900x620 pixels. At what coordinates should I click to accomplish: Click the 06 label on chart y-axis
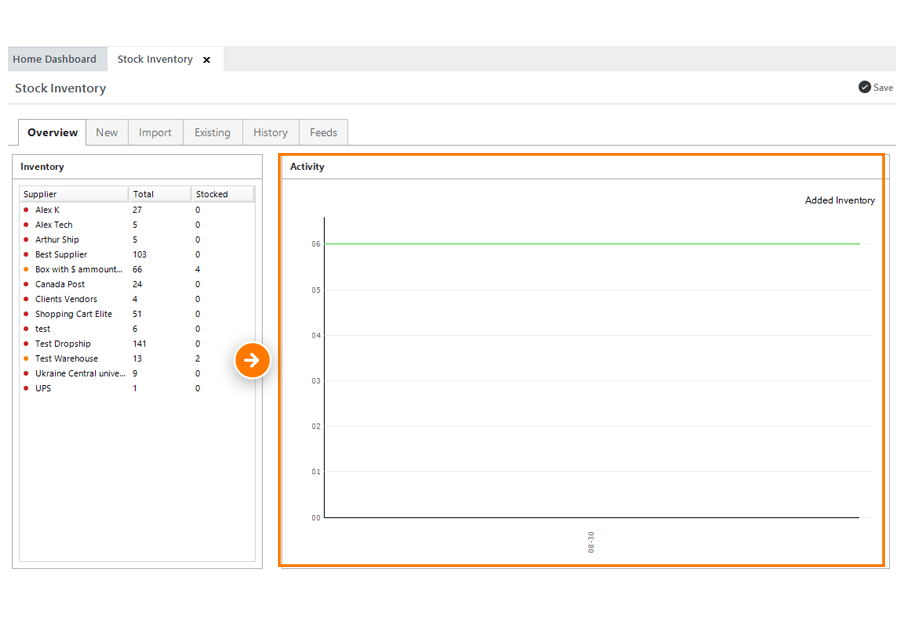point(316,244)
